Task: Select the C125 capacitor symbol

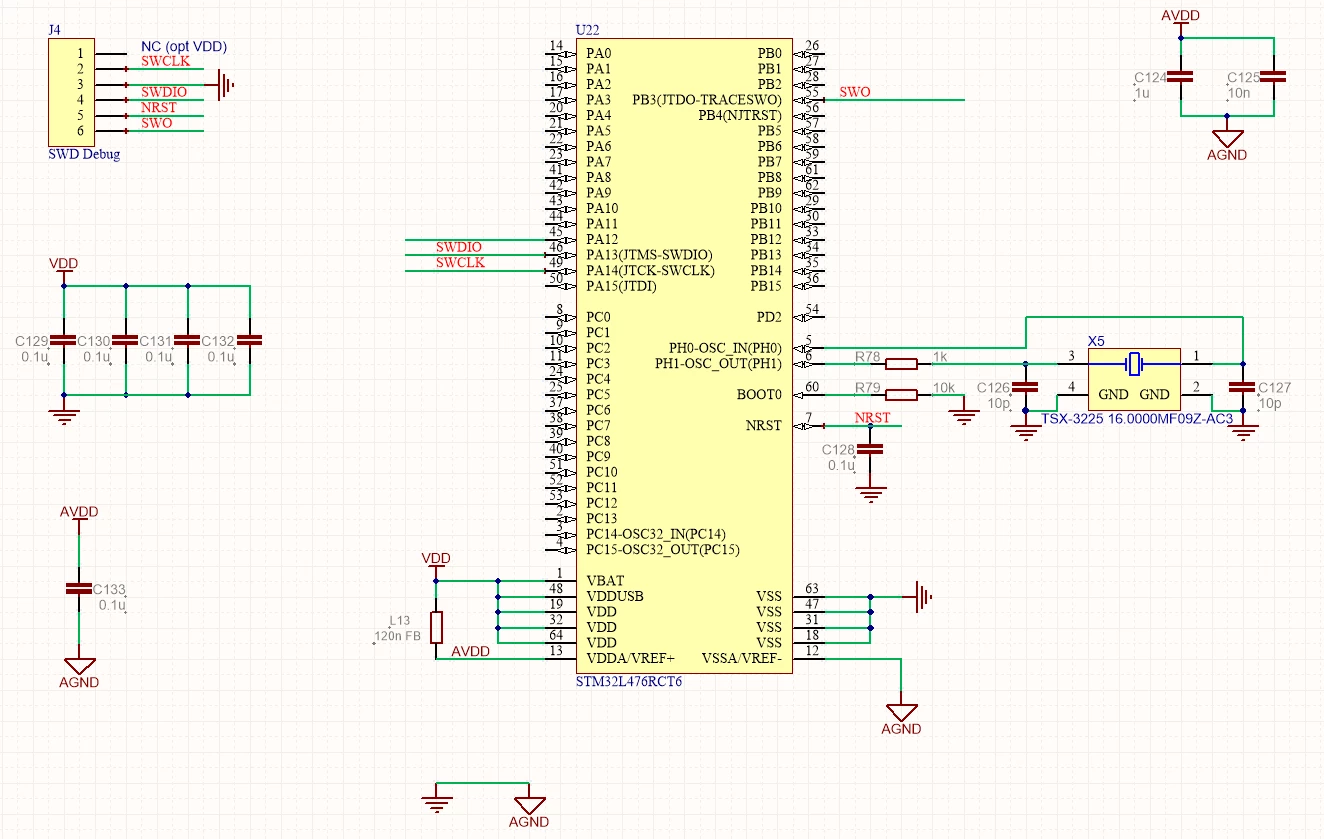Action: [x=1273, y=76]
